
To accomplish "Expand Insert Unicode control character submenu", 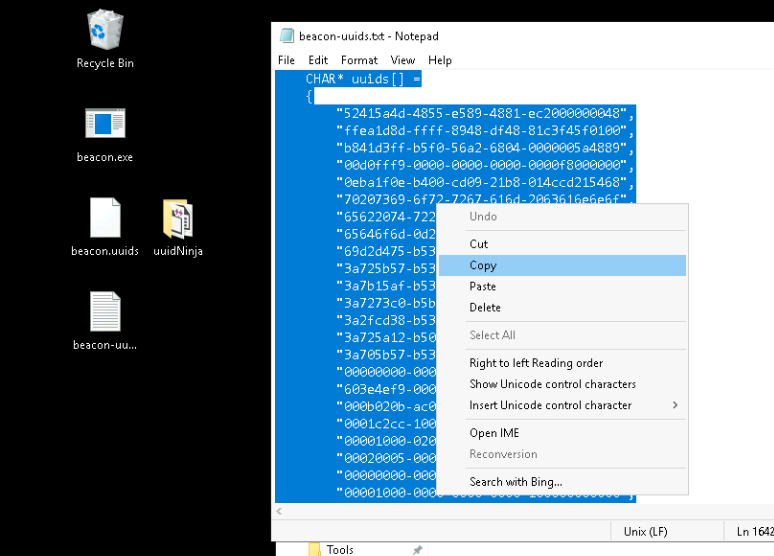I will (x=562, y=405).
